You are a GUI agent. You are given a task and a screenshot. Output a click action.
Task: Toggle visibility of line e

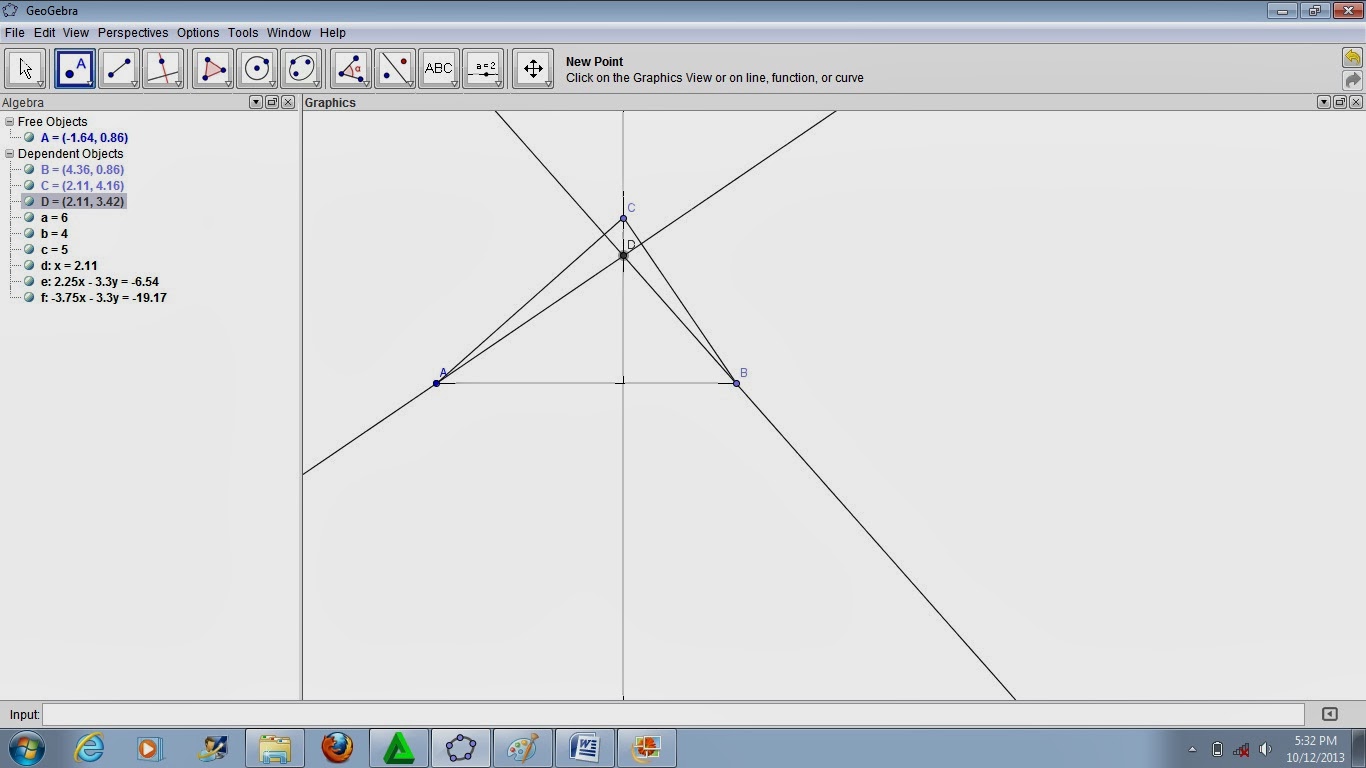[29, 281]
